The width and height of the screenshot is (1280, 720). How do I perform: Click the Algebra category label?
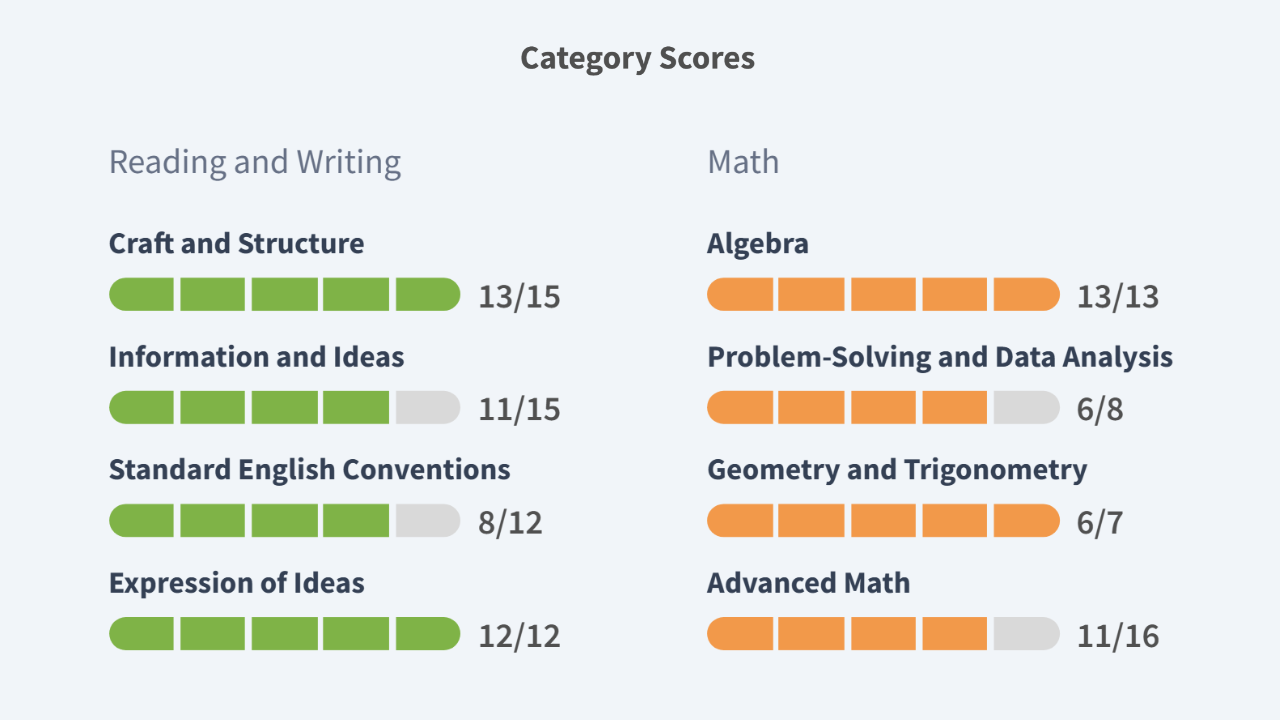(x=757, y=243)
